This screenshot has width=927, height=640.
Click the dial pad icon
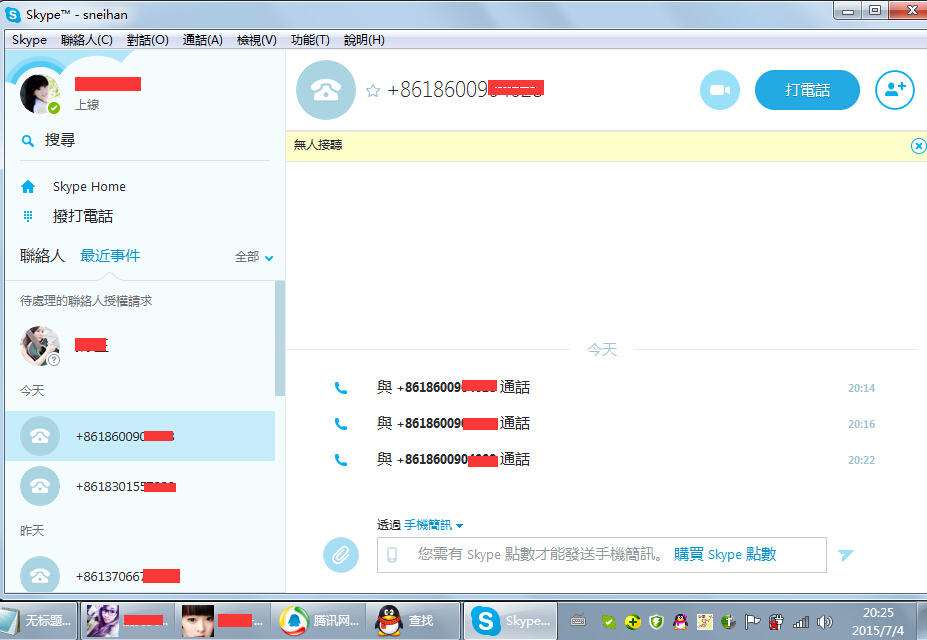click(x=28, y=216)
